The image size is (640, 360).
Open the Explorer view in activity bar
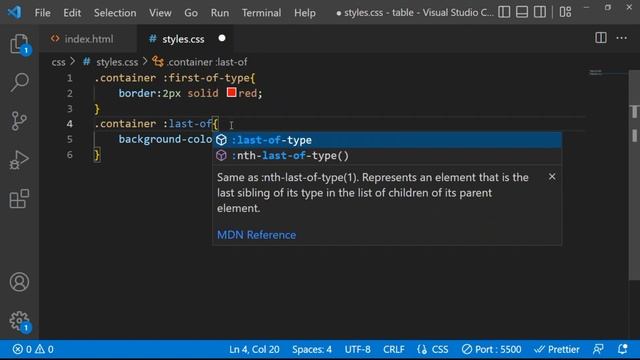19,44
